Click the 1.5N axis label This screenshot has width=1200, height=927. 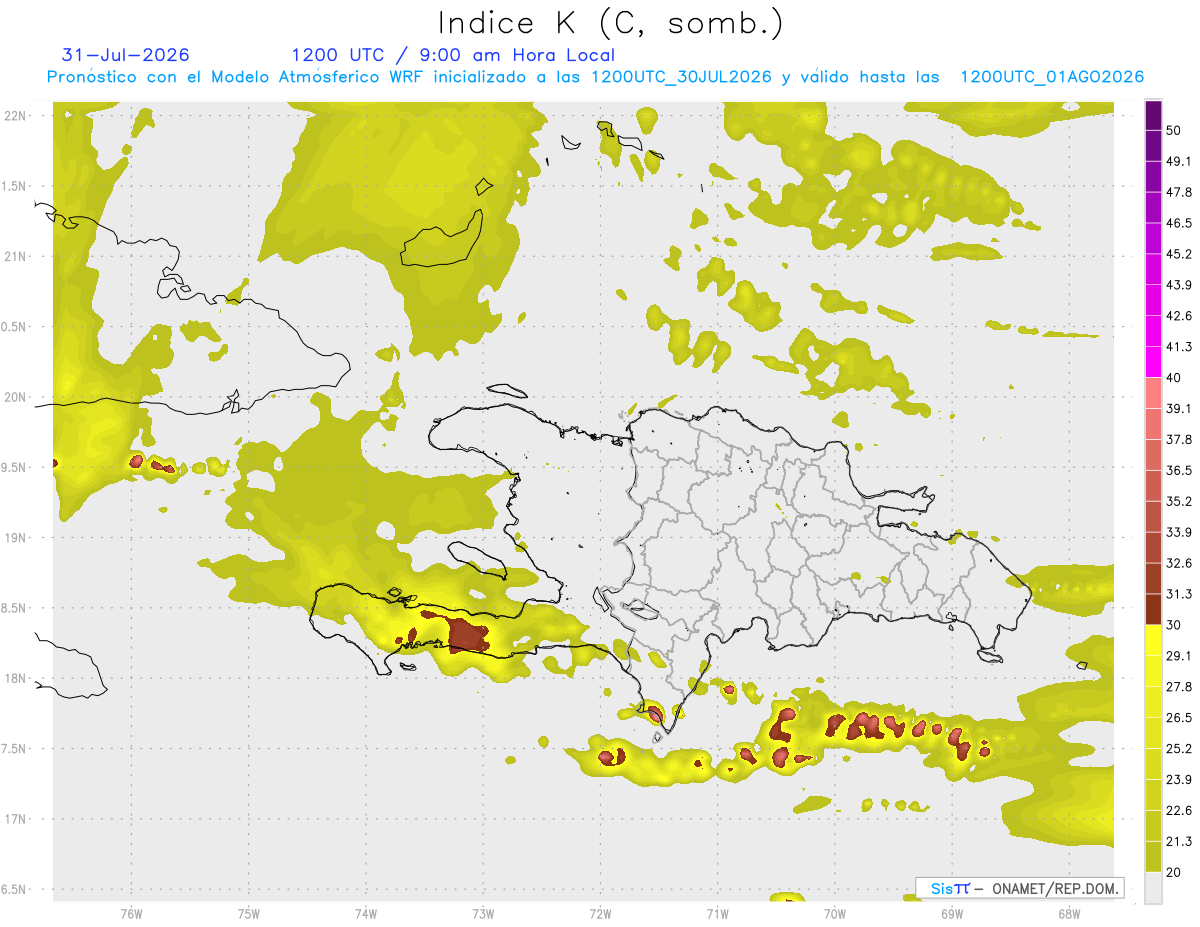[15, 186]
